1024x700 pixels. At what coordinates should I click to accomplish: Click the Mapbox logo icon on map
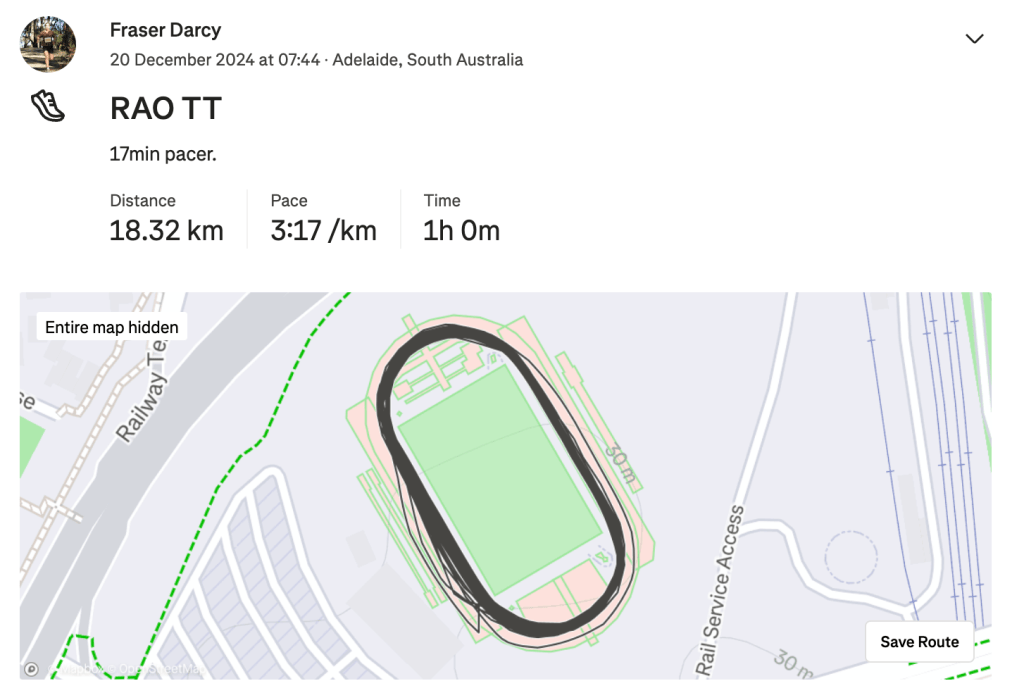point(32,669)
